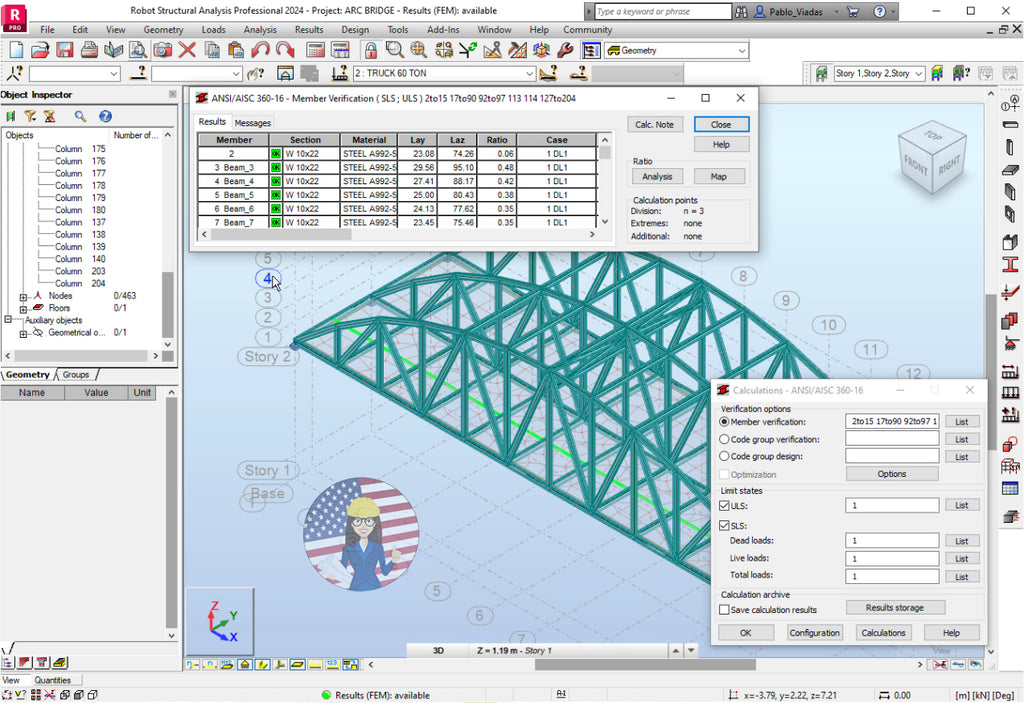Click the Print icon in toolbar
The width and height of the screenshot is (1024, 703).
pyautogui.click(x=89, y=50)
